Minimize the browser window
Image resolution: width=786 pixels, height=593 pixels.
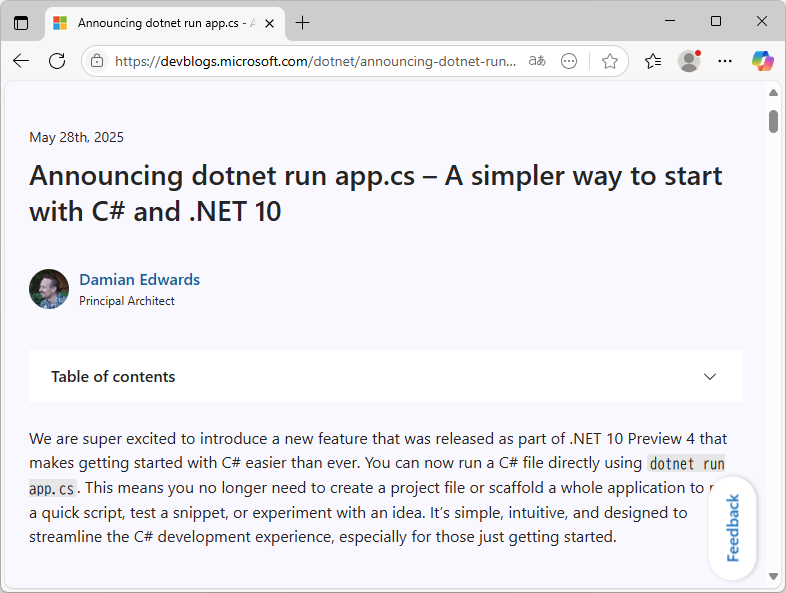click(670, 21)
